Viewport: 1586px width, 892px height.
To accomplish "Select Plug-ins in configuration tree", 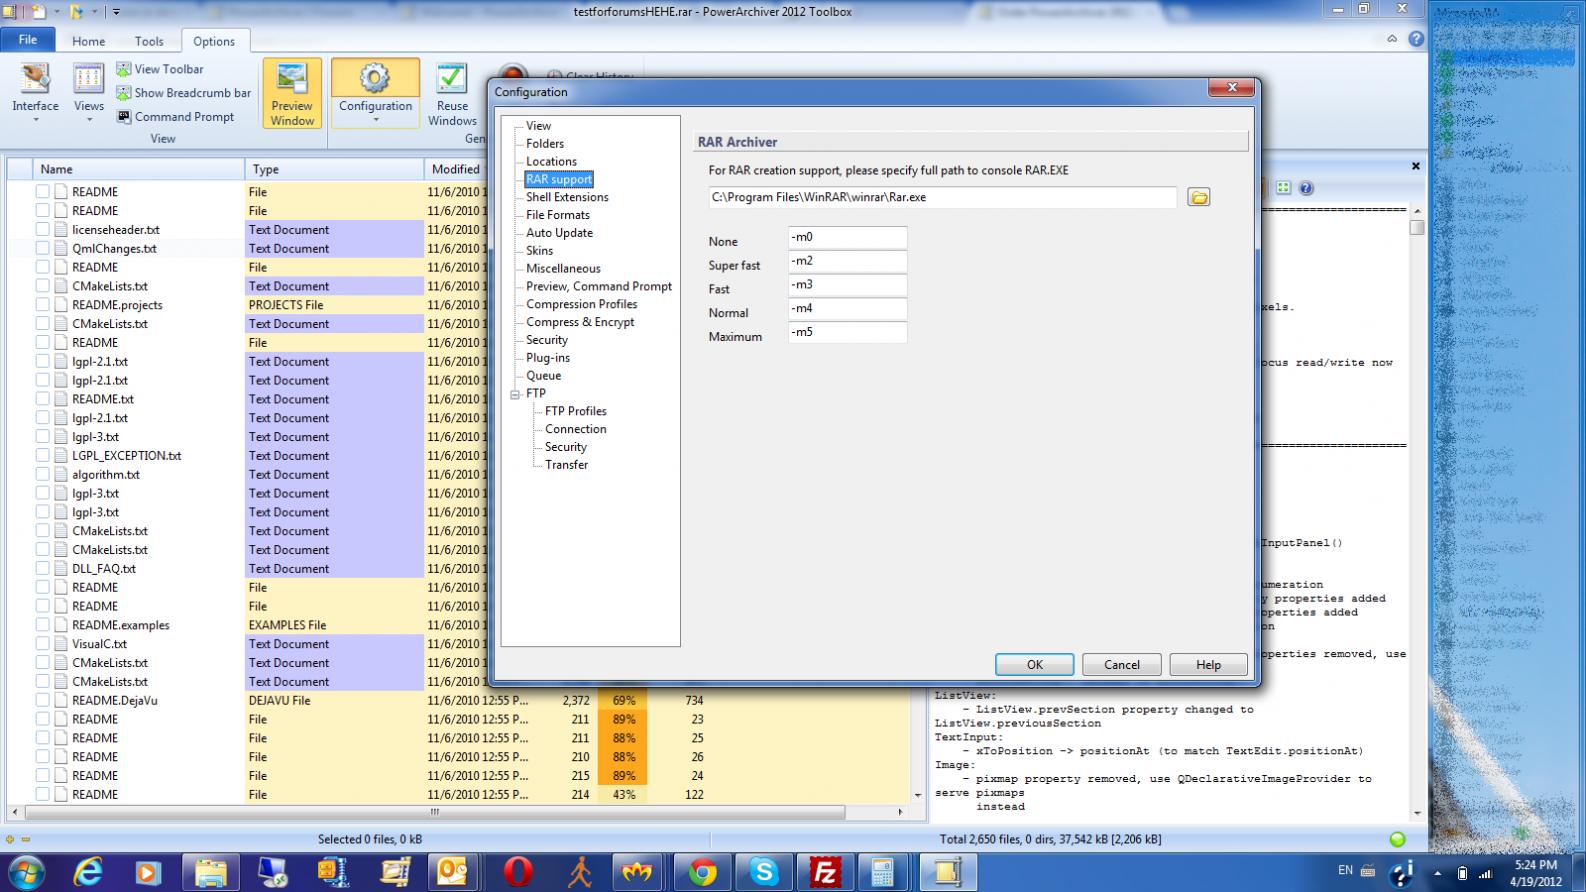I will coord(548,358).
